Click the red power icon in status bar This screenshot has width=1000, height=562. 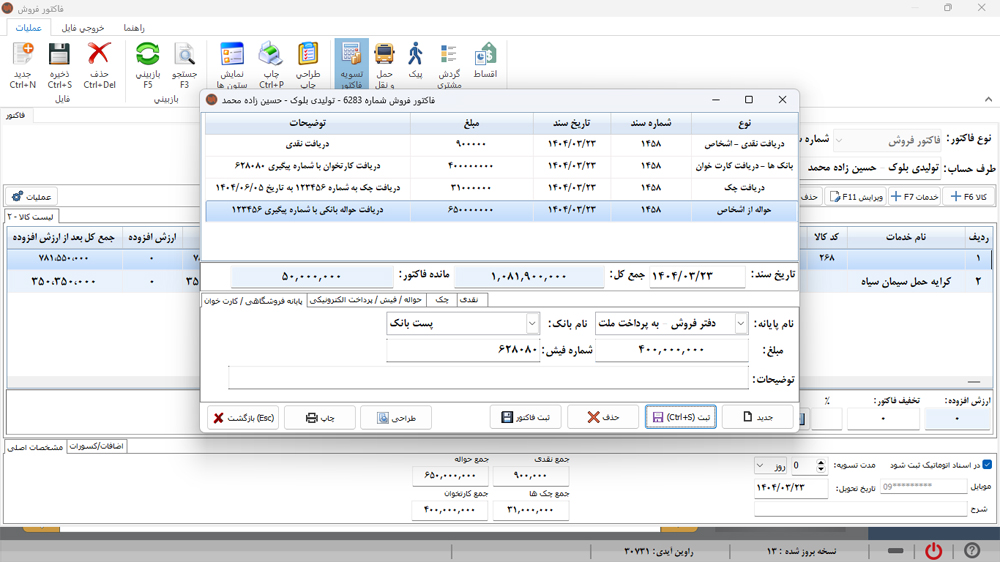point(933,551)
